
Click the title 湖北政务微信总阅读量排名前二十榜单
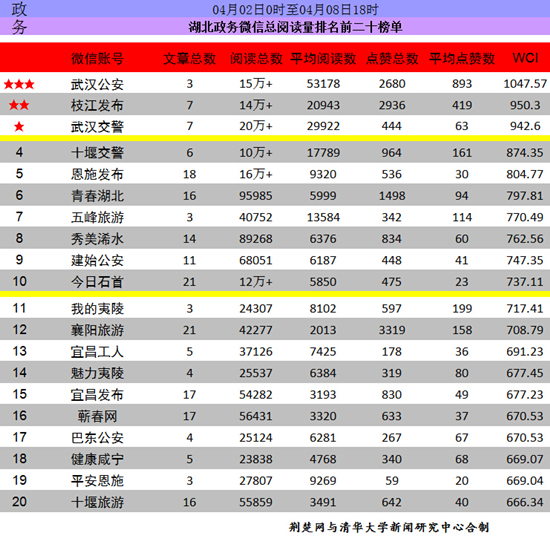coord(295,27)
